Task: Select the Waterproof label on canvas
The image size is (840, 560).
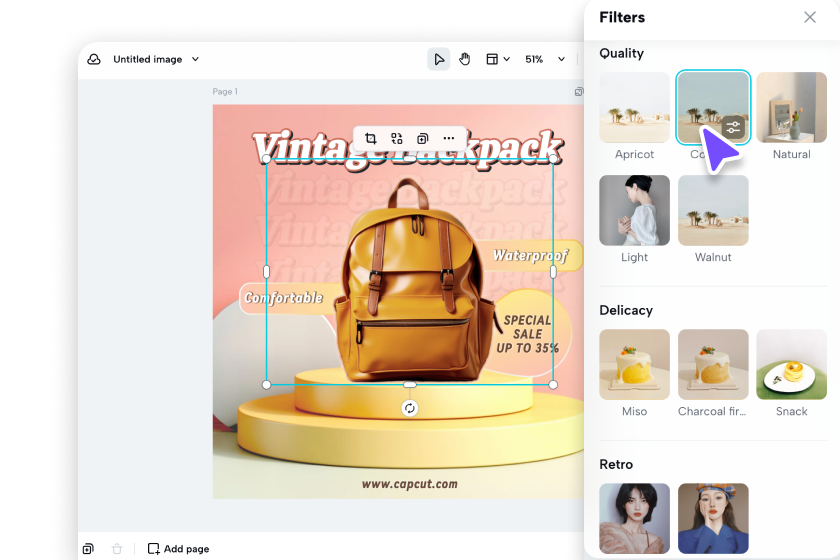Action: pos(530,256)
